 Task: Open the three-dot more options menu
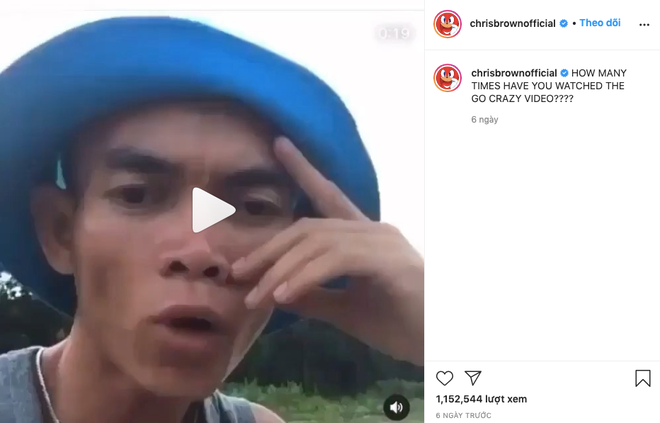(x=644, y=25)
